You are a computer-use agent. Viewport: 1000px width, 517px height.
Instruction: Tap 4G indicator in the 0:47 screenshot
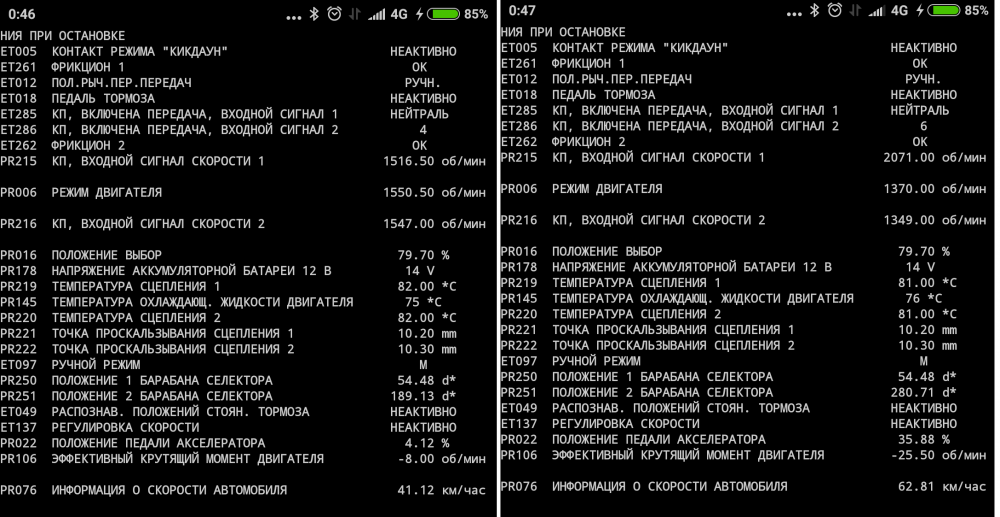tap(900, 10)
